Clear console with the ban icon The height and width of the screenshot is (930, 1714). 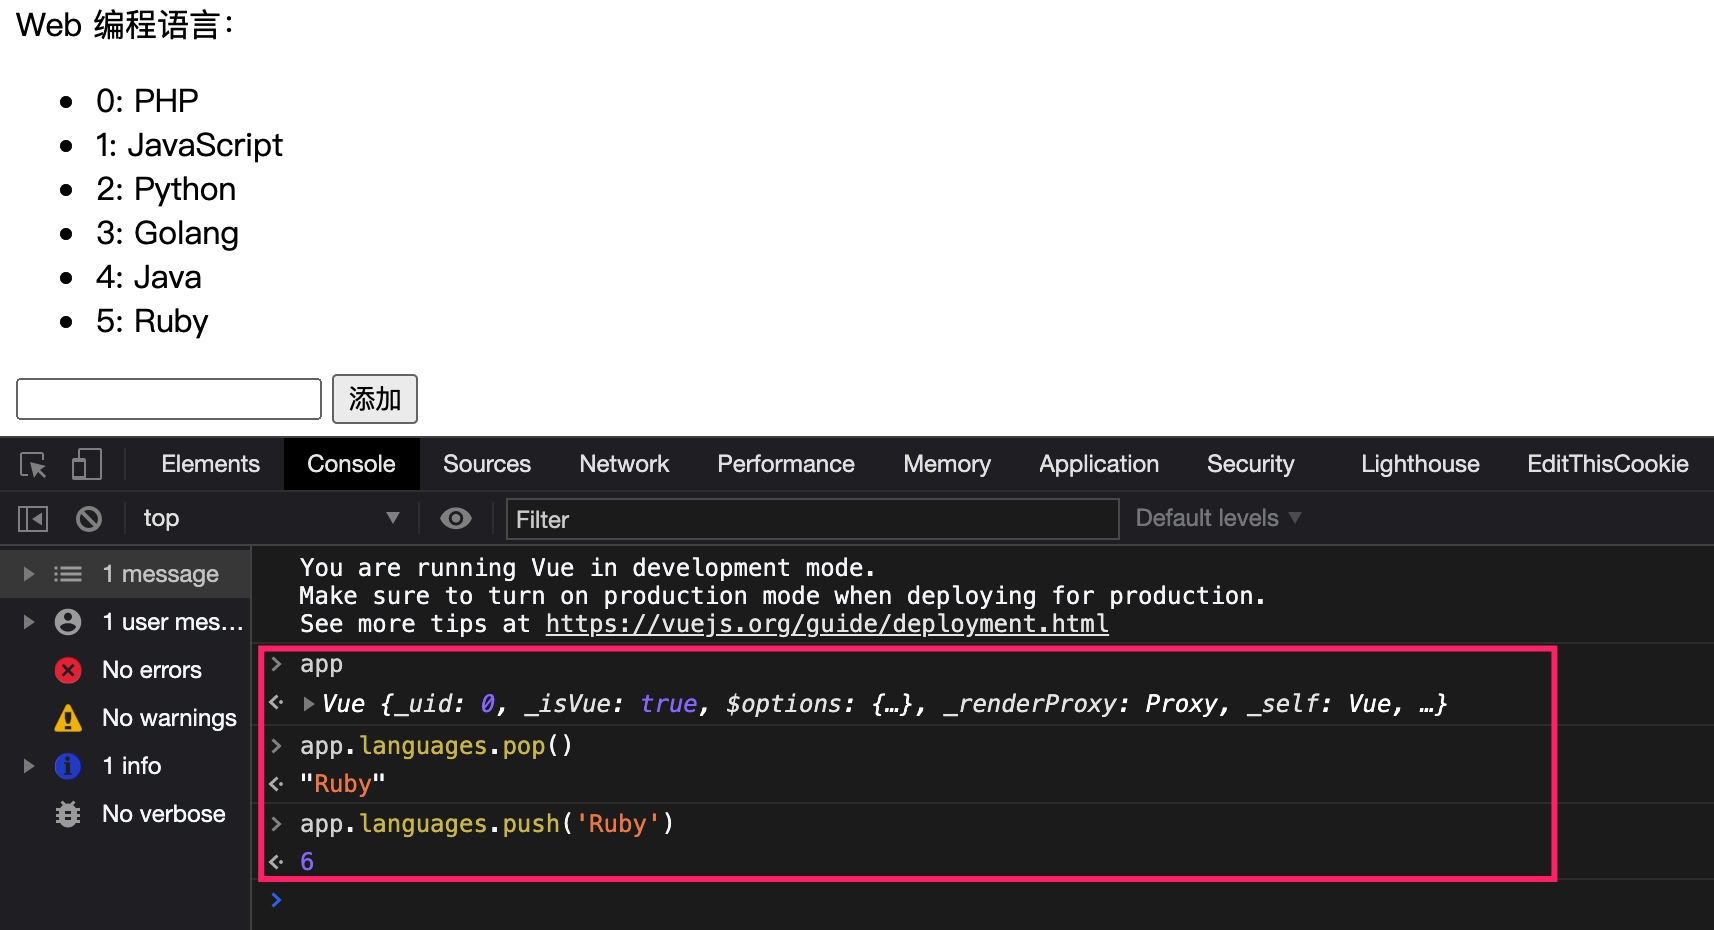[x=89, y=518]
